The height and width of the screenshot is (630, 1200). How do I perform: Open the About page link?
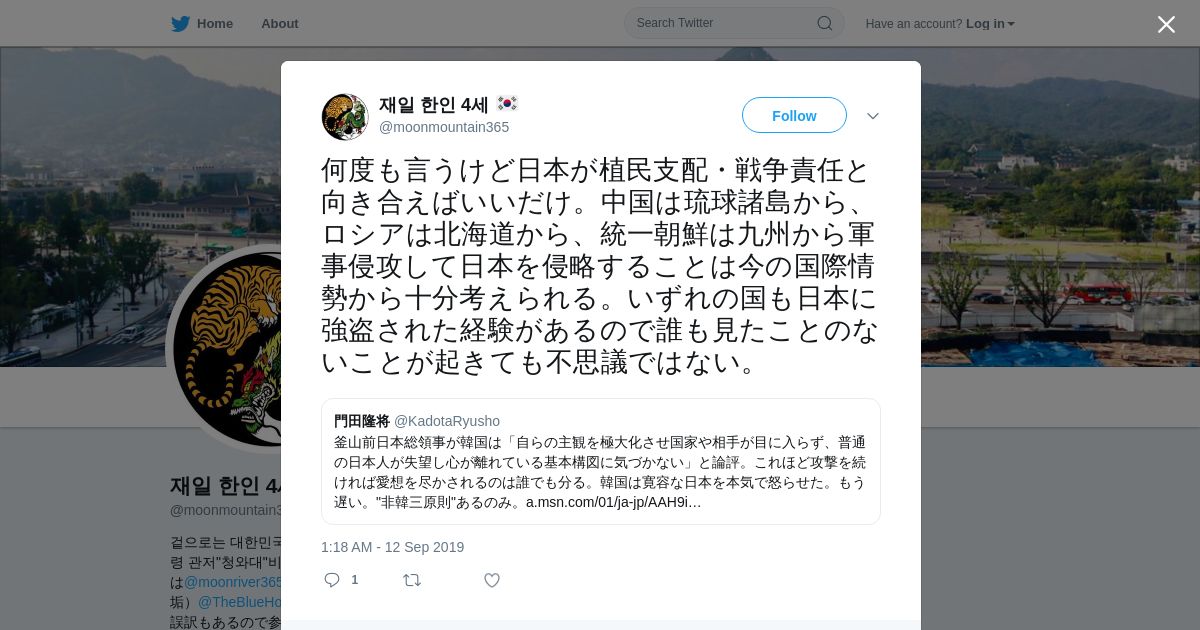[x=280, y=24]
